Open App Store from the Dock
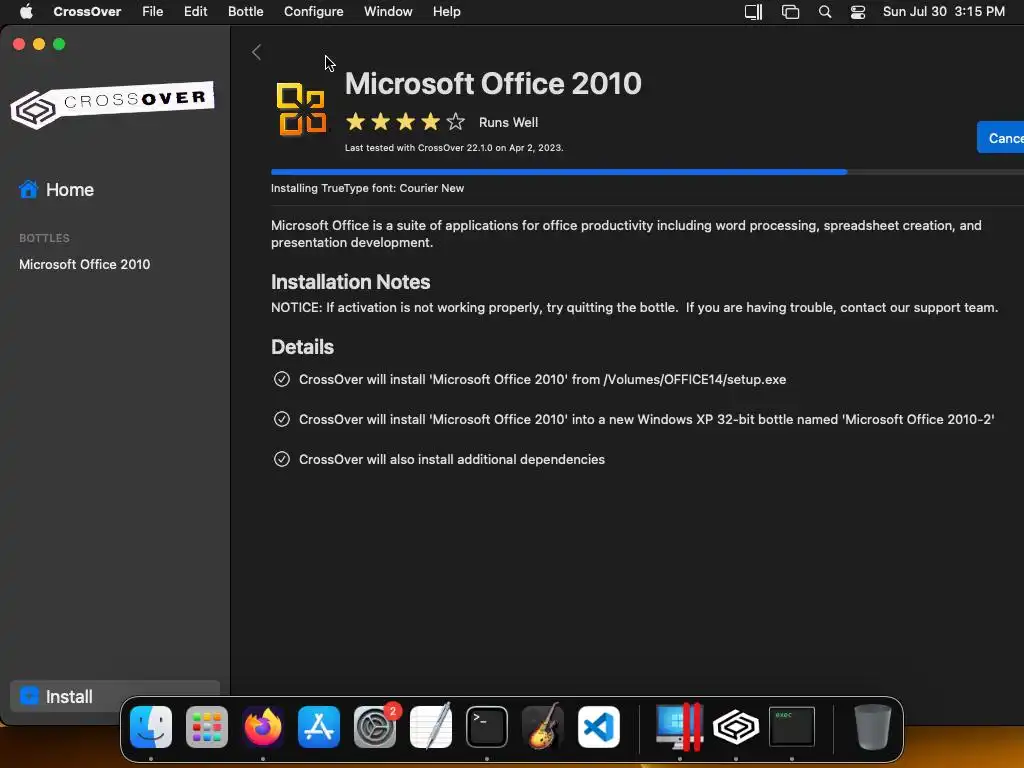The image size is (1024, 768). (x=319, y=727)
